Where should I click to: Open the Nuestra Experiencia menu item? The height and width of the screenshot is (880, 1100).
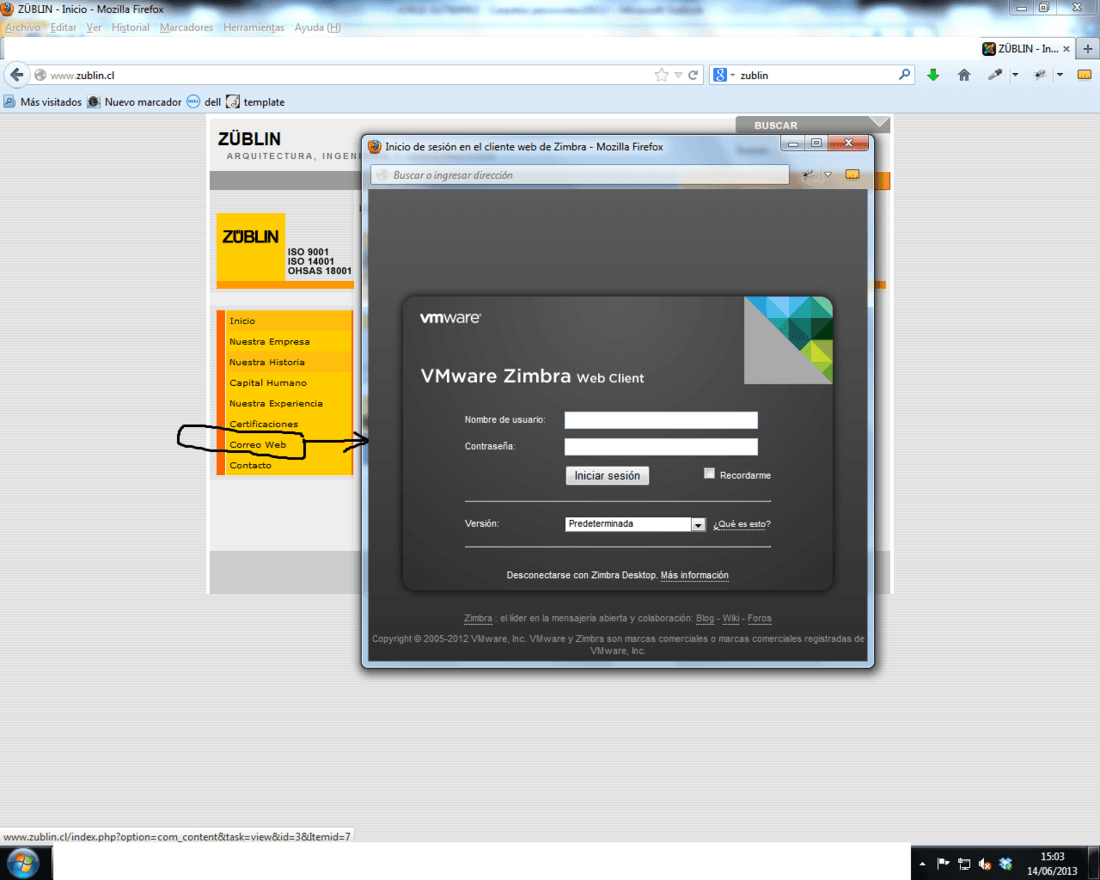pos(276,404)
